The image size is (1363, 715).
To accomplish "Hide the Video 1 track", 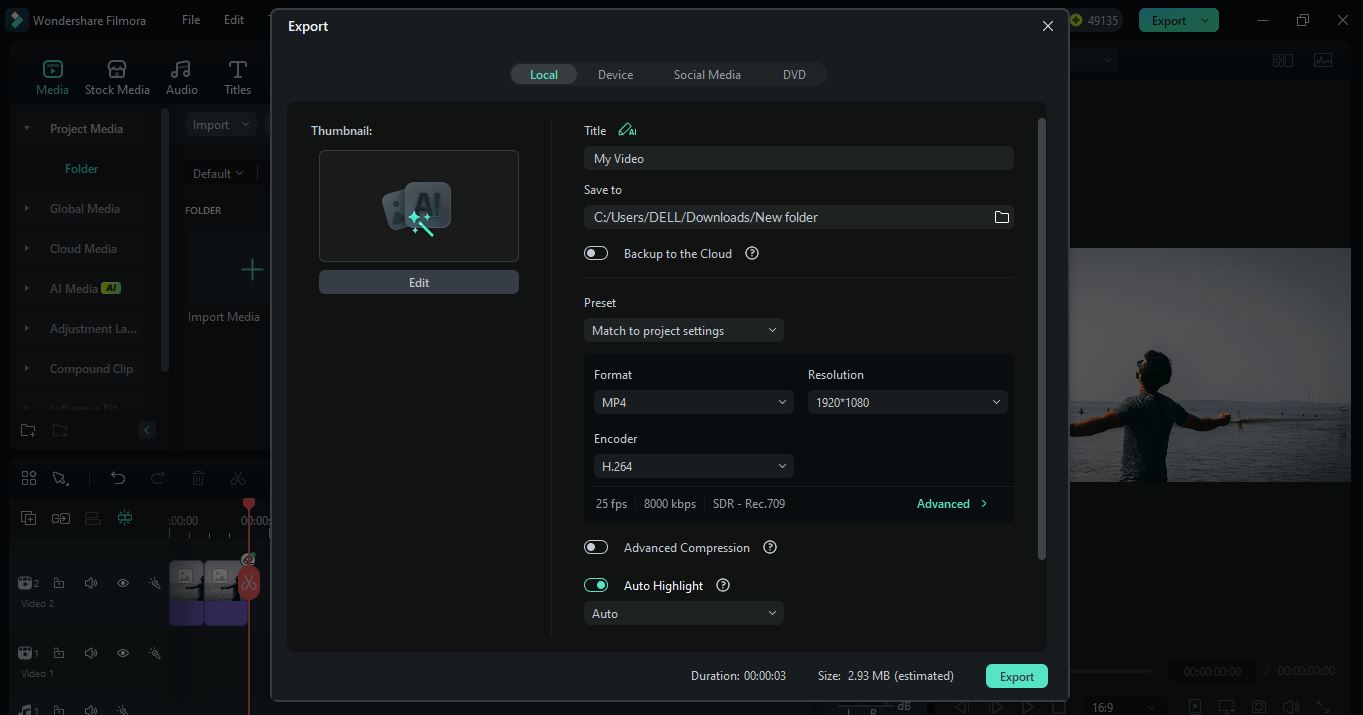I will coord(123,653).
